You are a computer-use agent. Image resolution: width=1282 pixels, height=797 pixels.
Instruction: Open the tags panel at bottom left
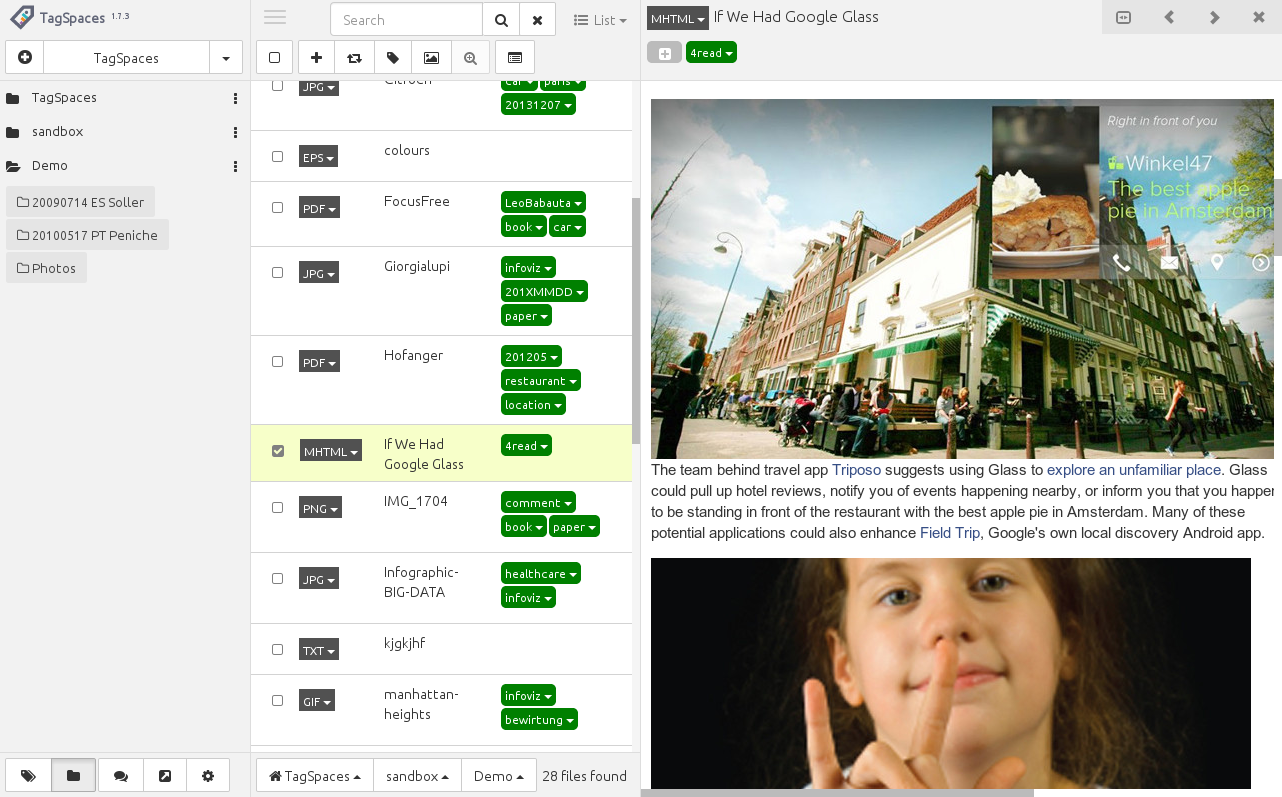pyautogui.click(x=28, y=775)
